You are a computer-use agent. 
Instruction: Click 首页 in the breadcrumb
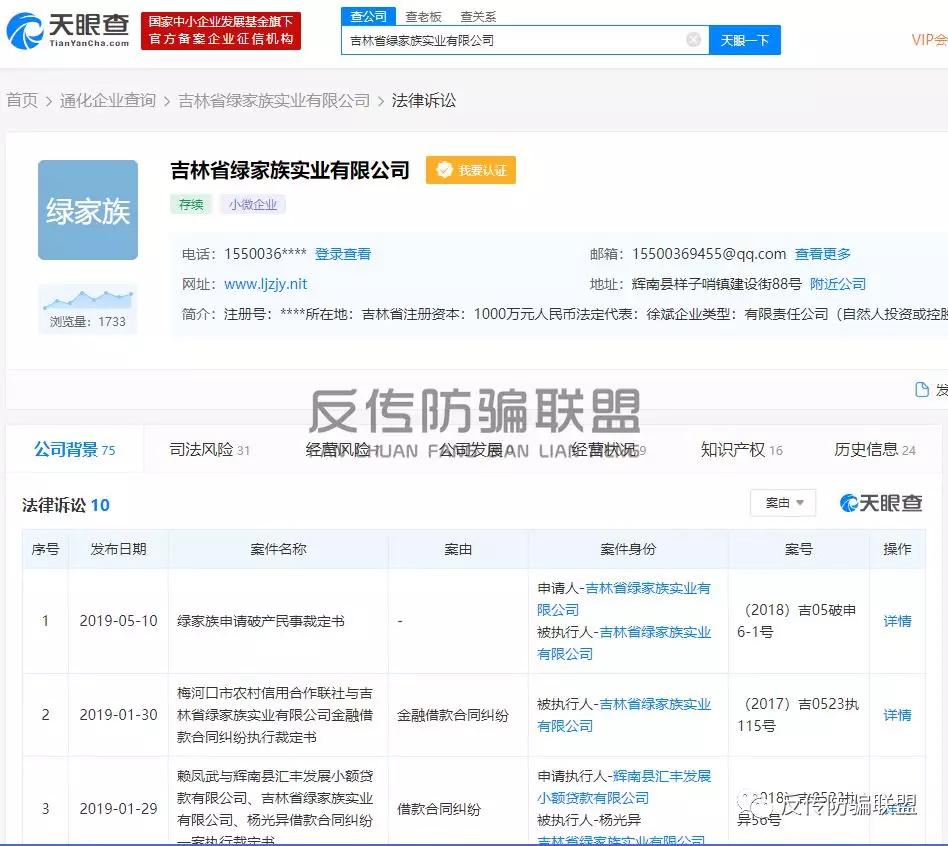[x=22, y=101]
